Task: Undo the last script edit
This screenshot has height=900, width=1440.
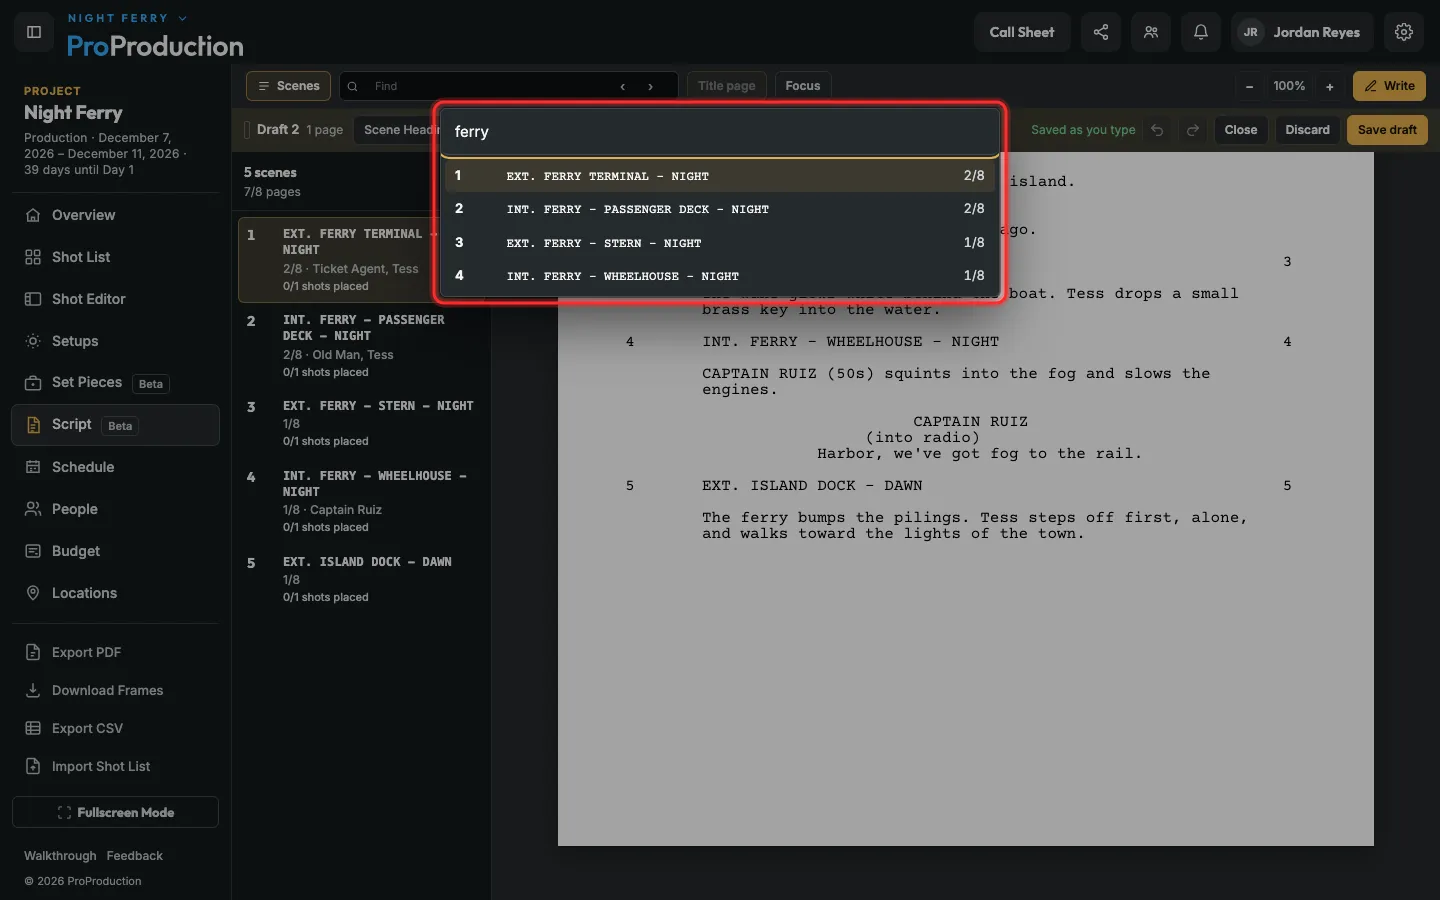Action: pyautogui.click(x=1157, y=130)
